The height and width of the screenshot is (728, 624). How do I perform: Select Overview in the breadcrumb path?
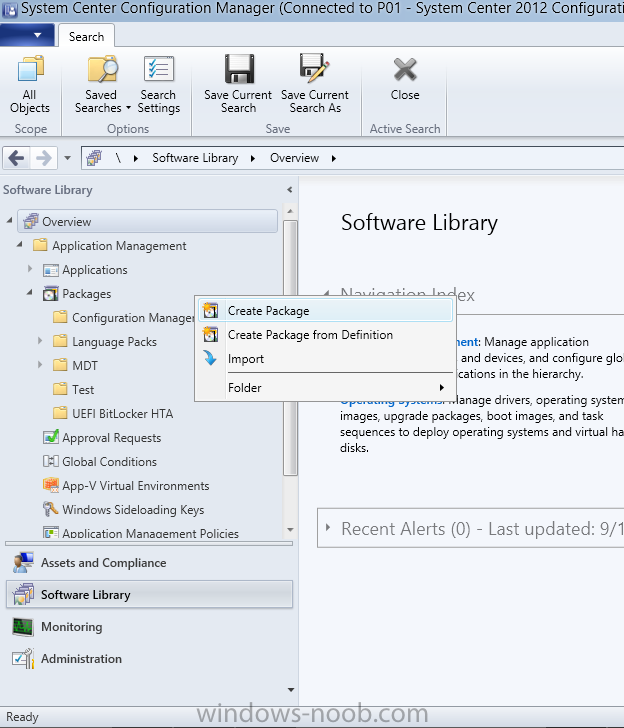point(294,158)
